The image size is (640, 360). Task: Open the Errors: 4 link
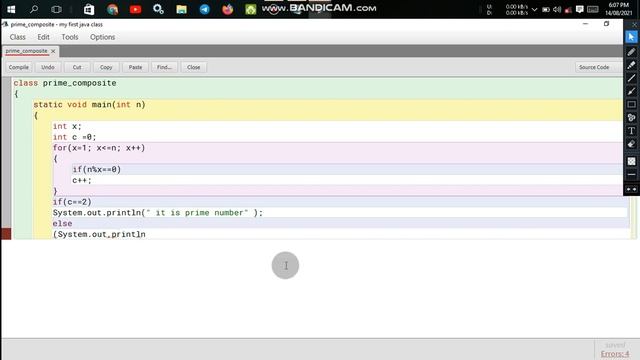click(x=615, y=354)
